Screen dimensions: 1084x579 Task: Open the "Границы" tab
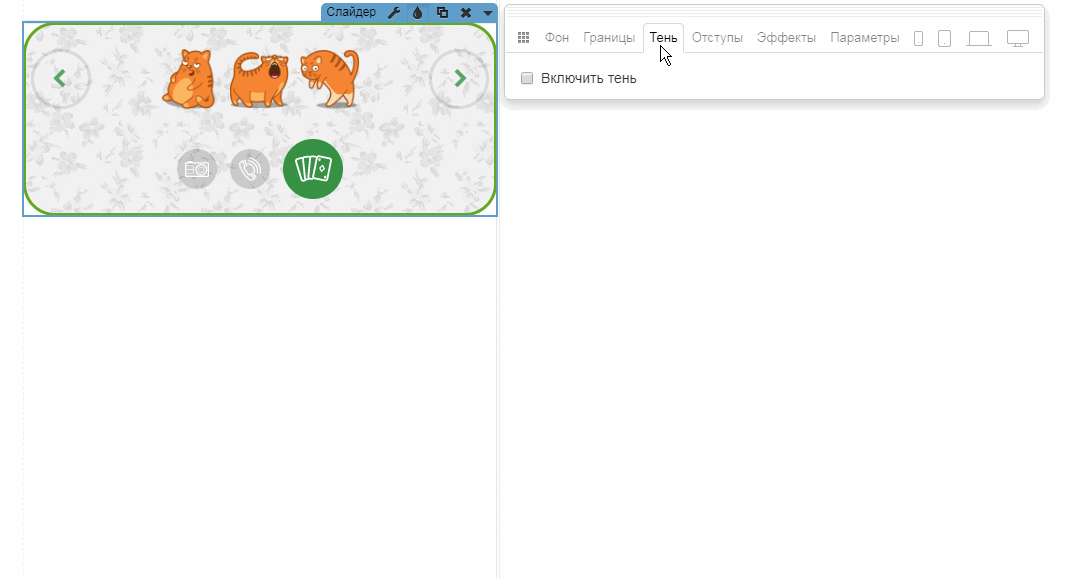[609, 38]
